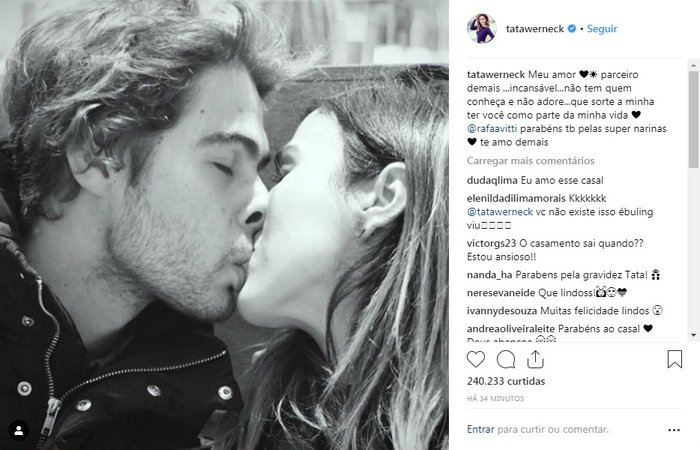Image resolution: width=700 pixels, height=450 pixels.
Task: Like the post with the heart icon
Action: click(476, 359)
